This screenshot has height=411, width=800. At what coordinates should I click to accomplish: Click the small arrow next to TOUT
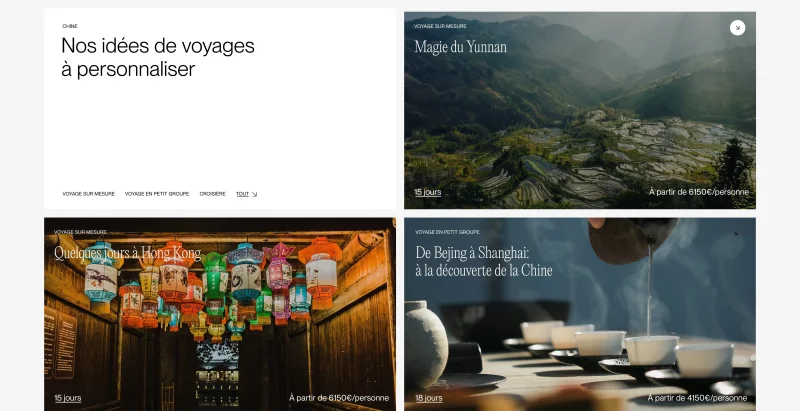tap(254, 194)
